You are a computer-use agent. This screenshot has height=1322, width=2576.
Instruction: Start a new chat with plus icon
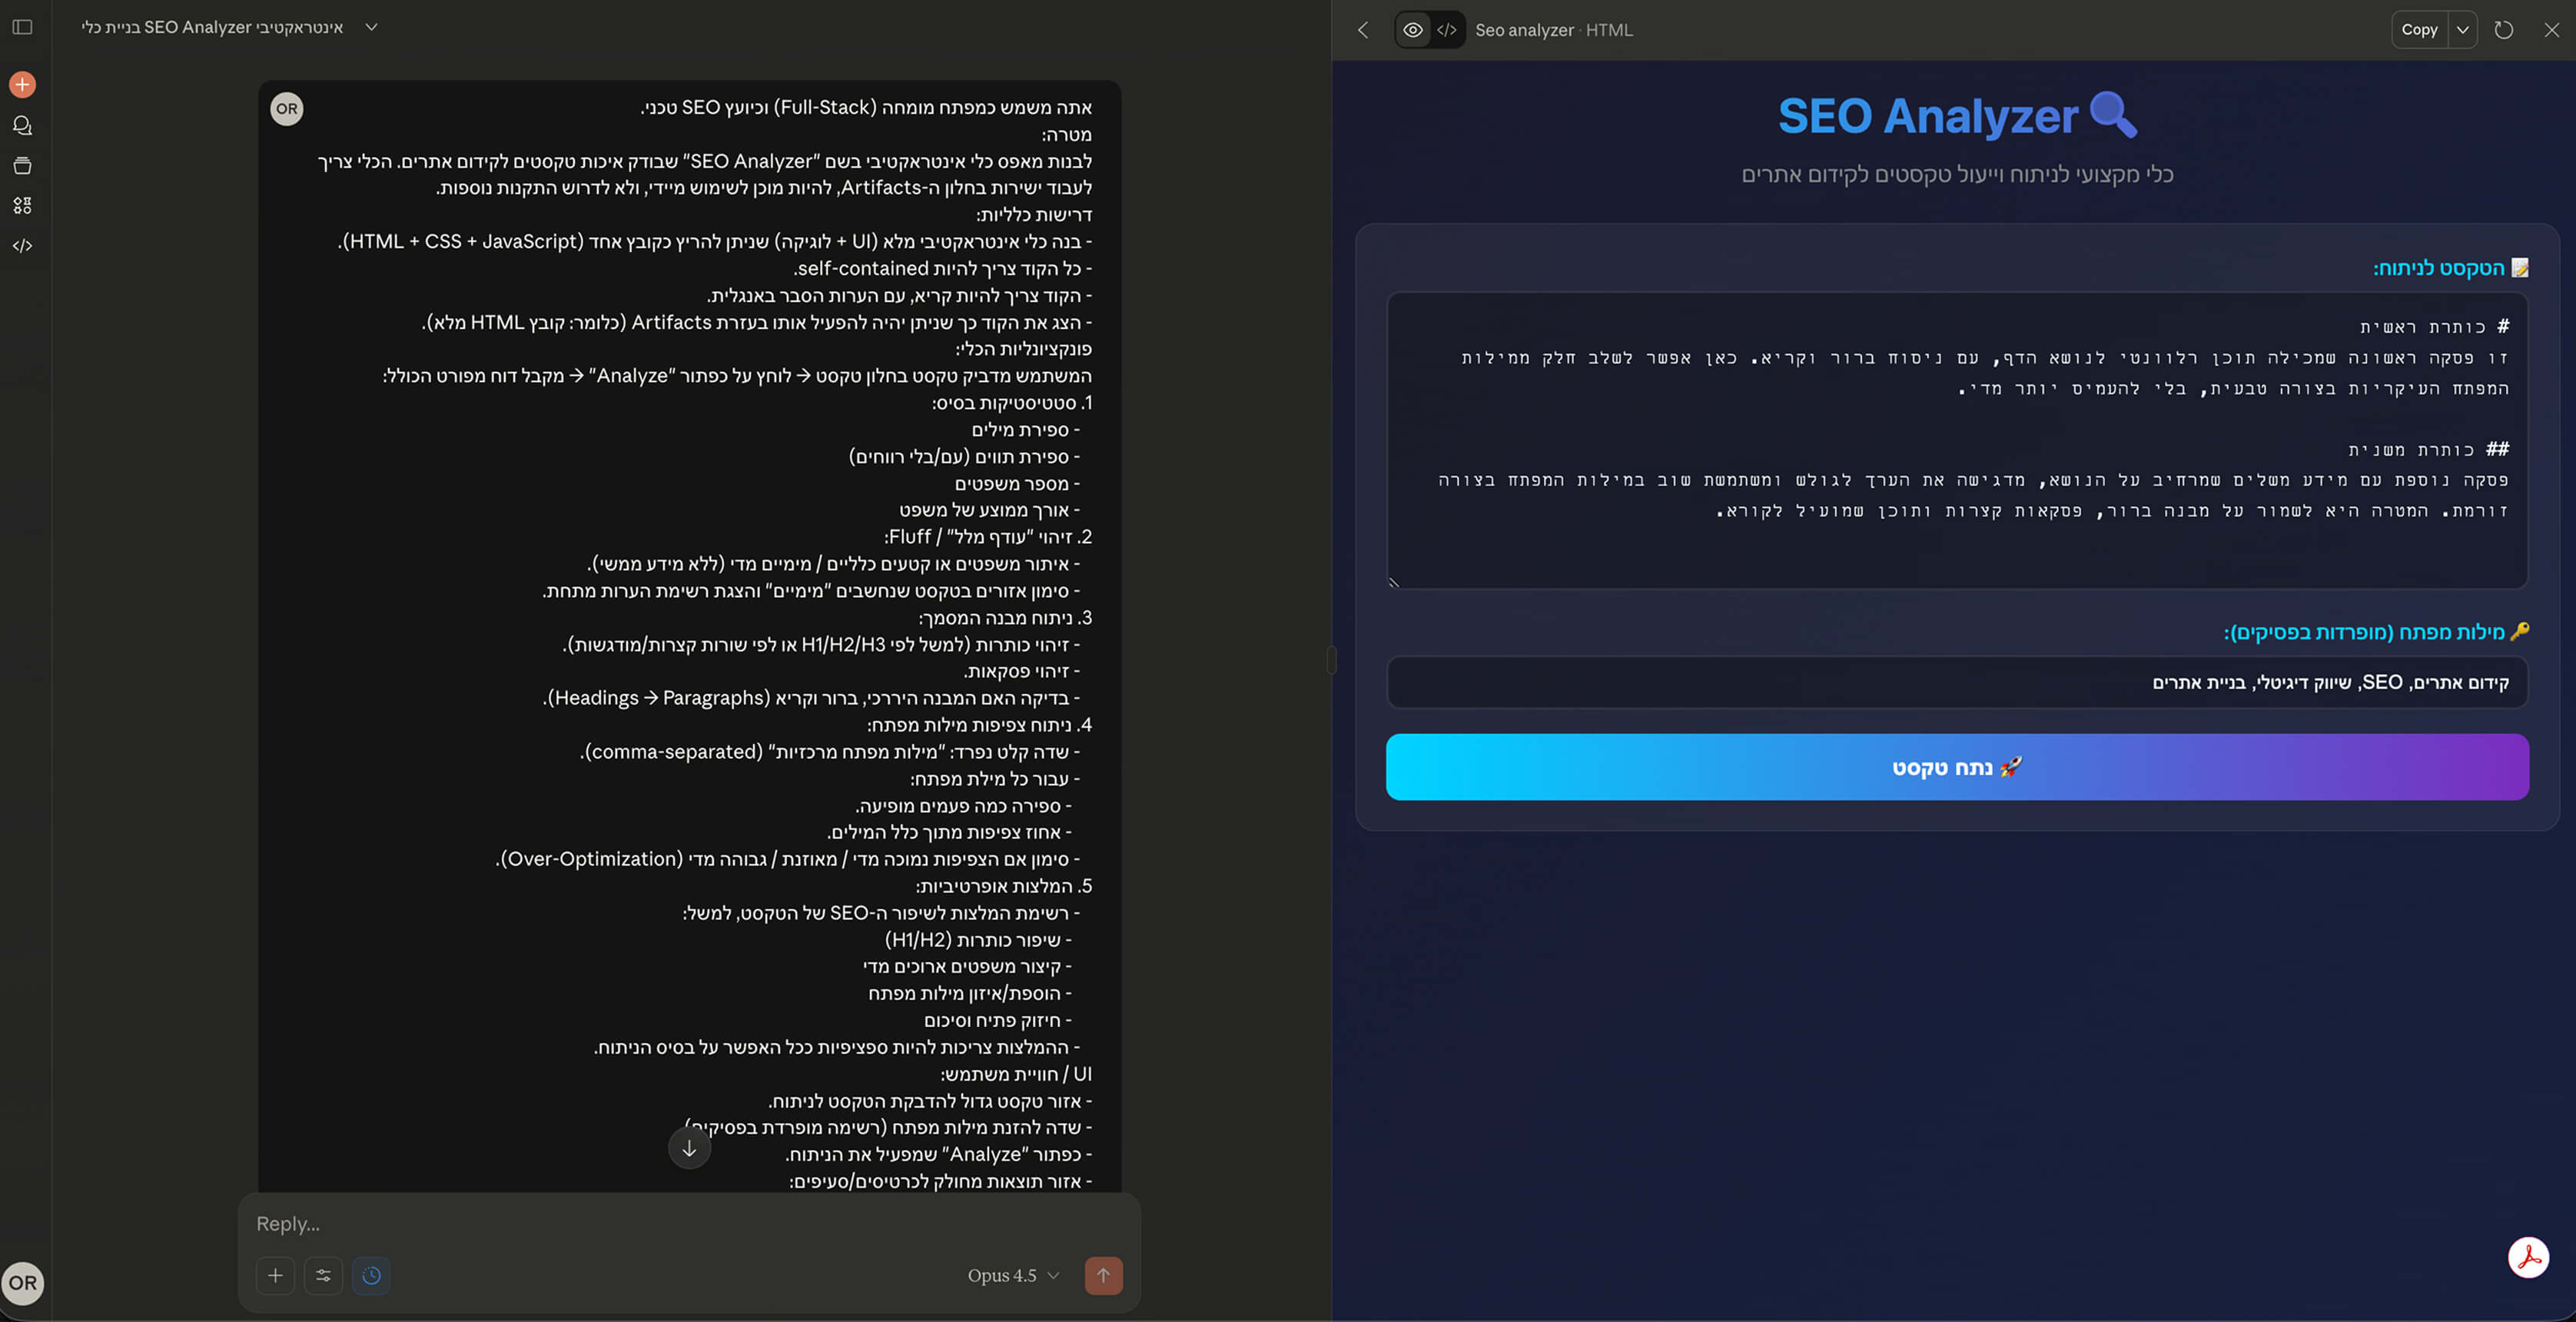(22, 85)
